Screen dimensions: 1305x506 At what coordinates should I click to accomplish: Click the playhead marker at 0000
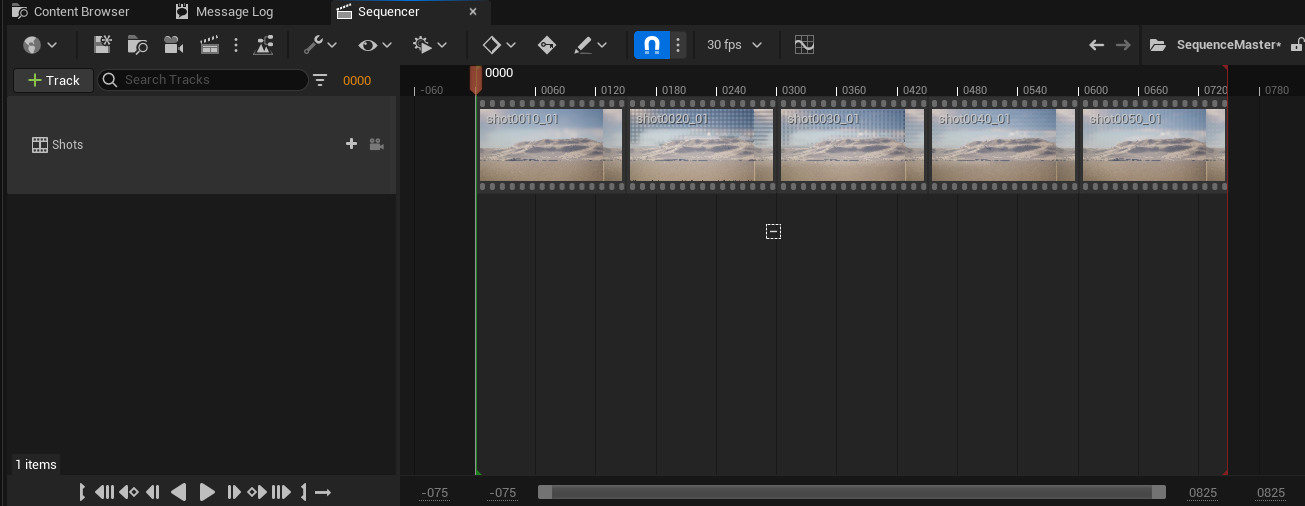476,80
